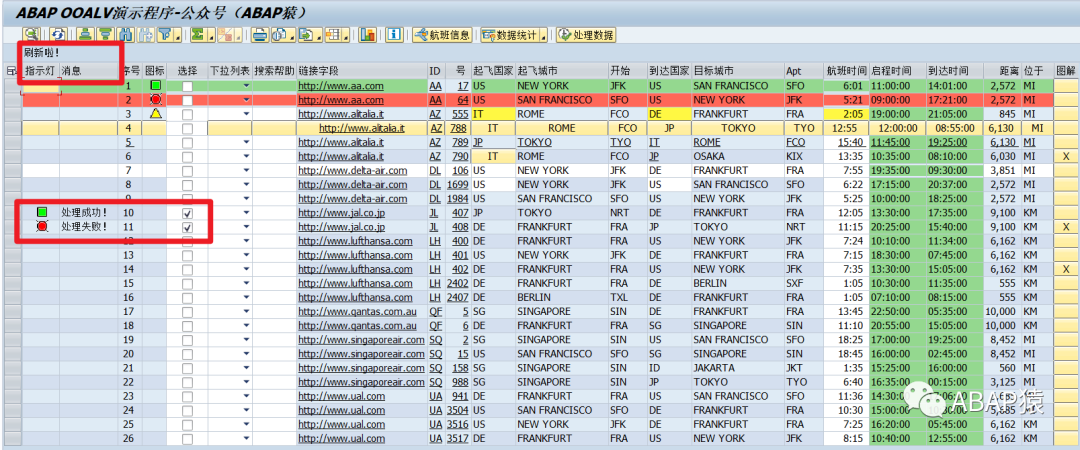
Task: Open the 下拉列表 dropdown in row 7
Action: [x=246, y=170]
